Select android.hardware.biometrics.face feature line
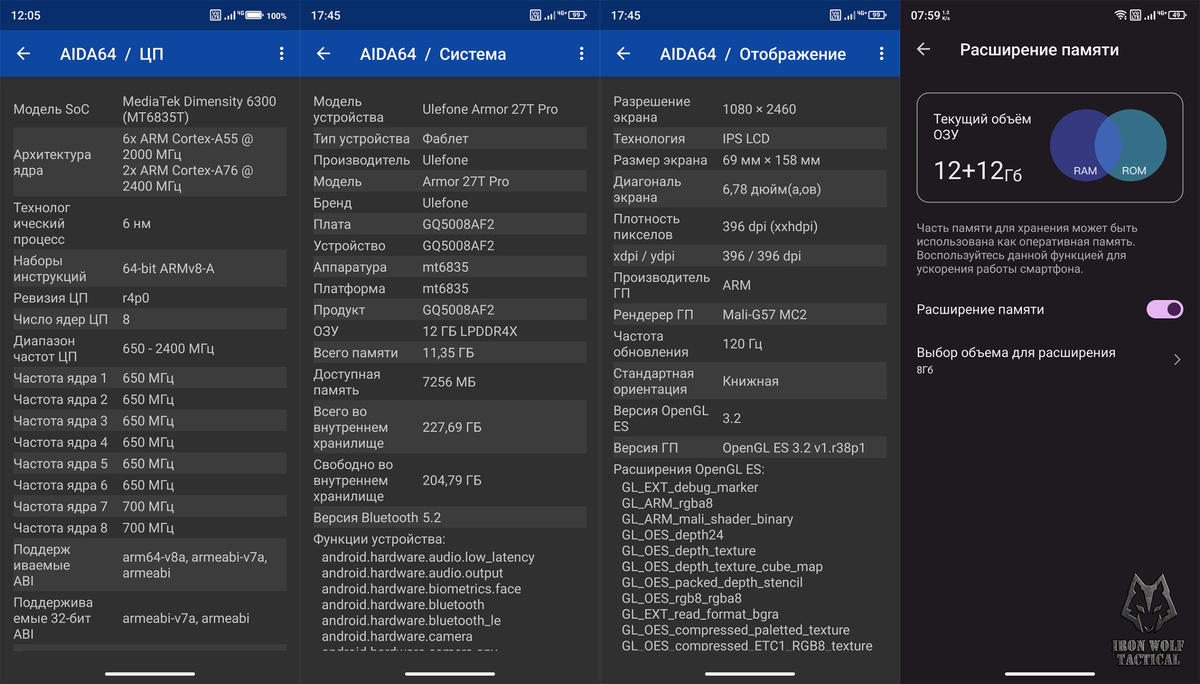1200x684 pixels. 421,589
